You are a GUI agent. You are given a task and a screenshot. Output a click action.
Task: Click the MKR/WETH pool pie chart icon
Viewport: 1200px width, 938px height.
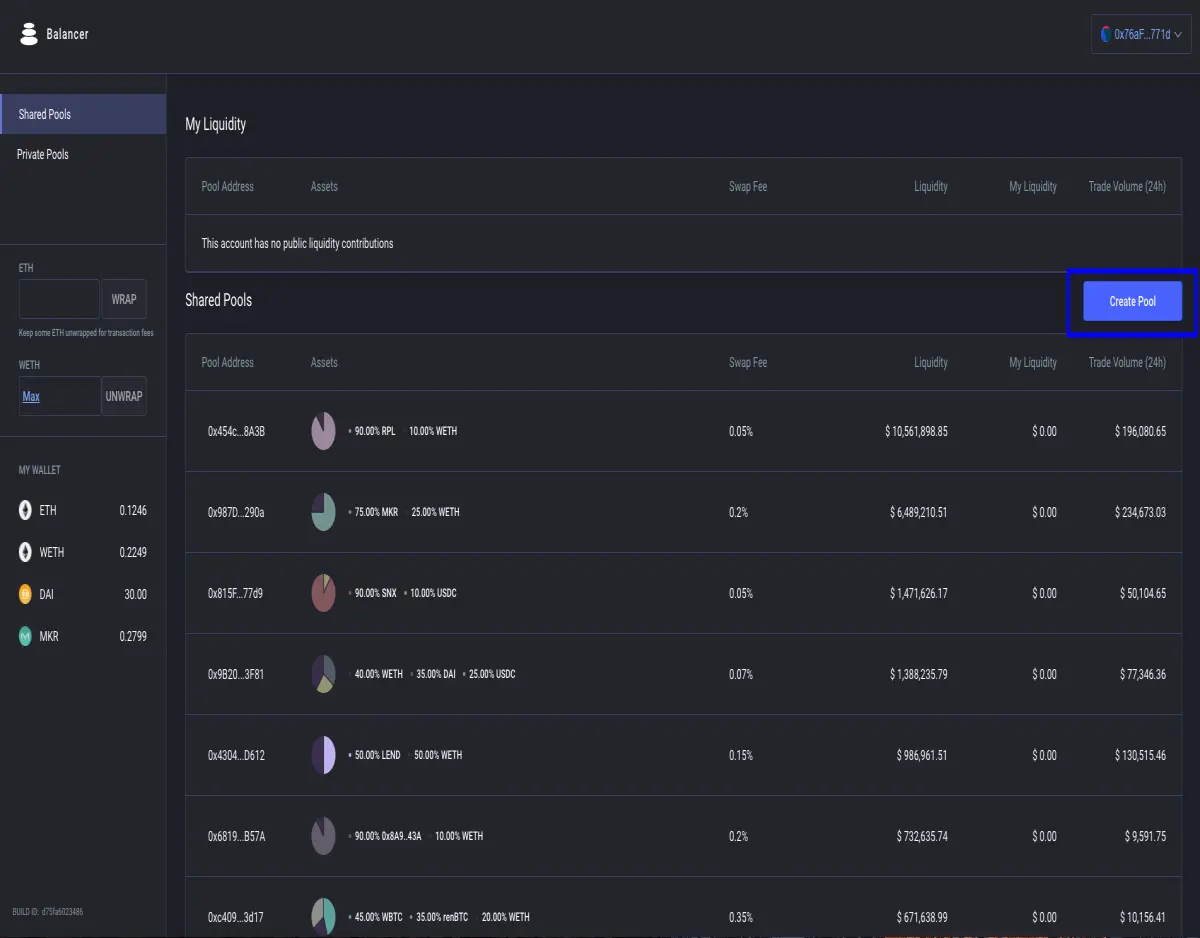323,512
